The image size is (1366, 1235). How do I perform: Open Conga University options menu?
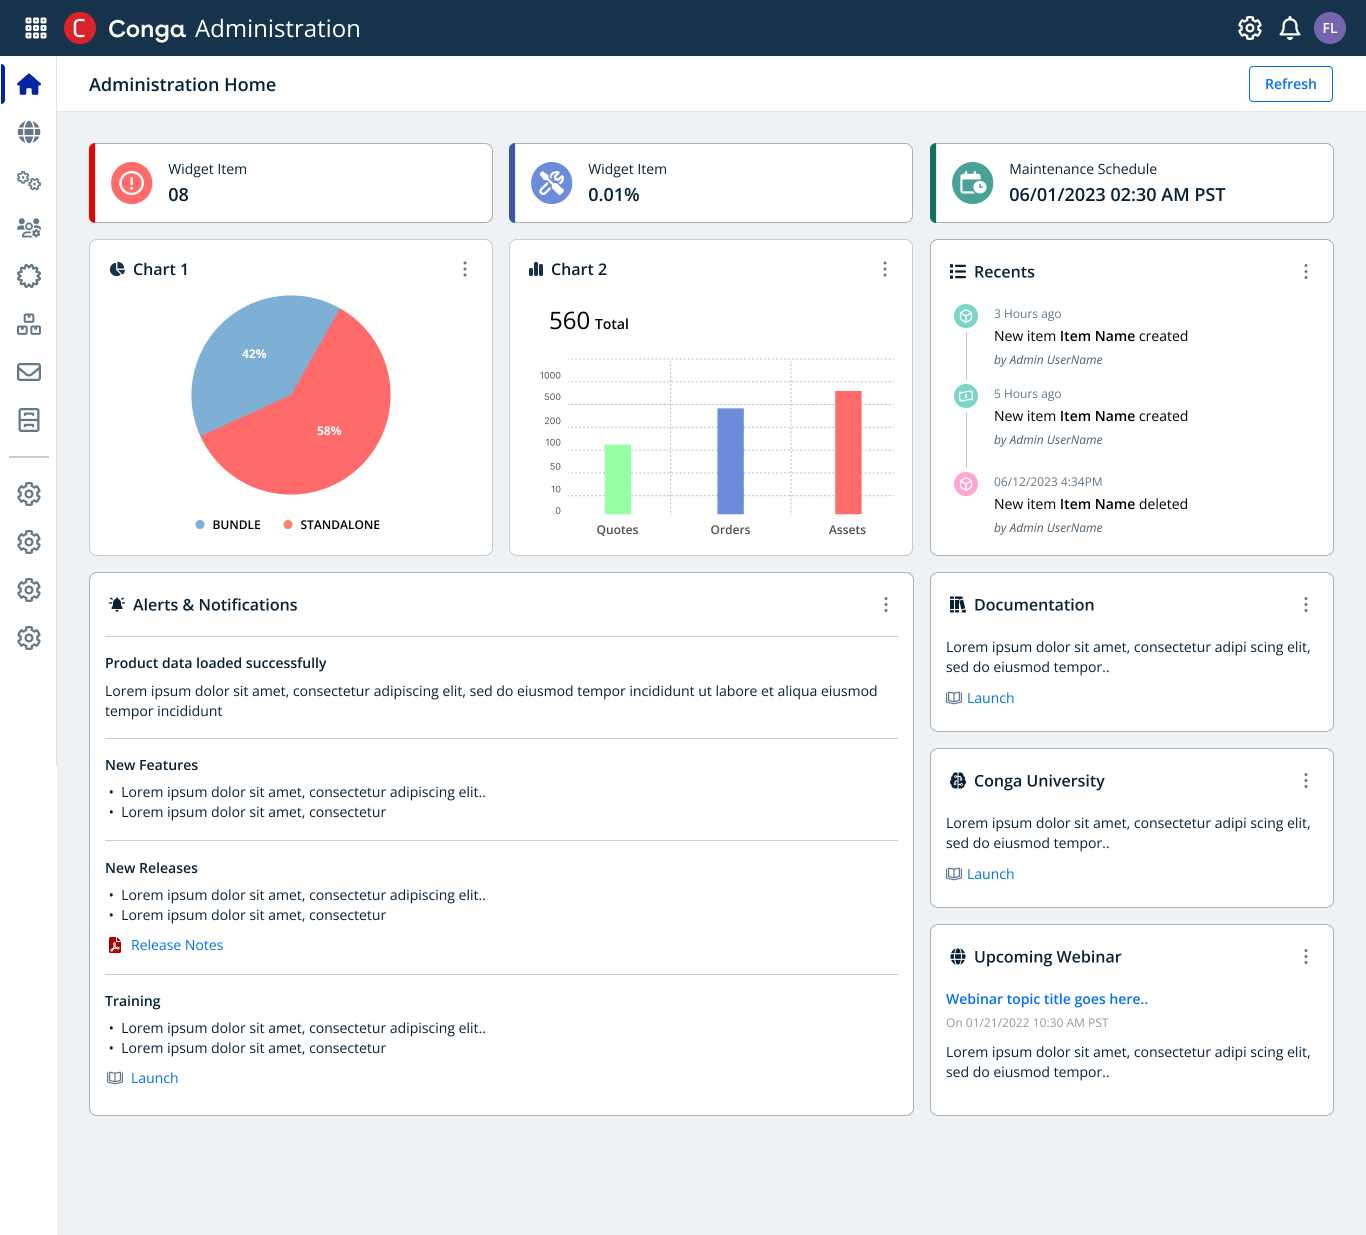pyautogui.click(x=1306, y=780)
